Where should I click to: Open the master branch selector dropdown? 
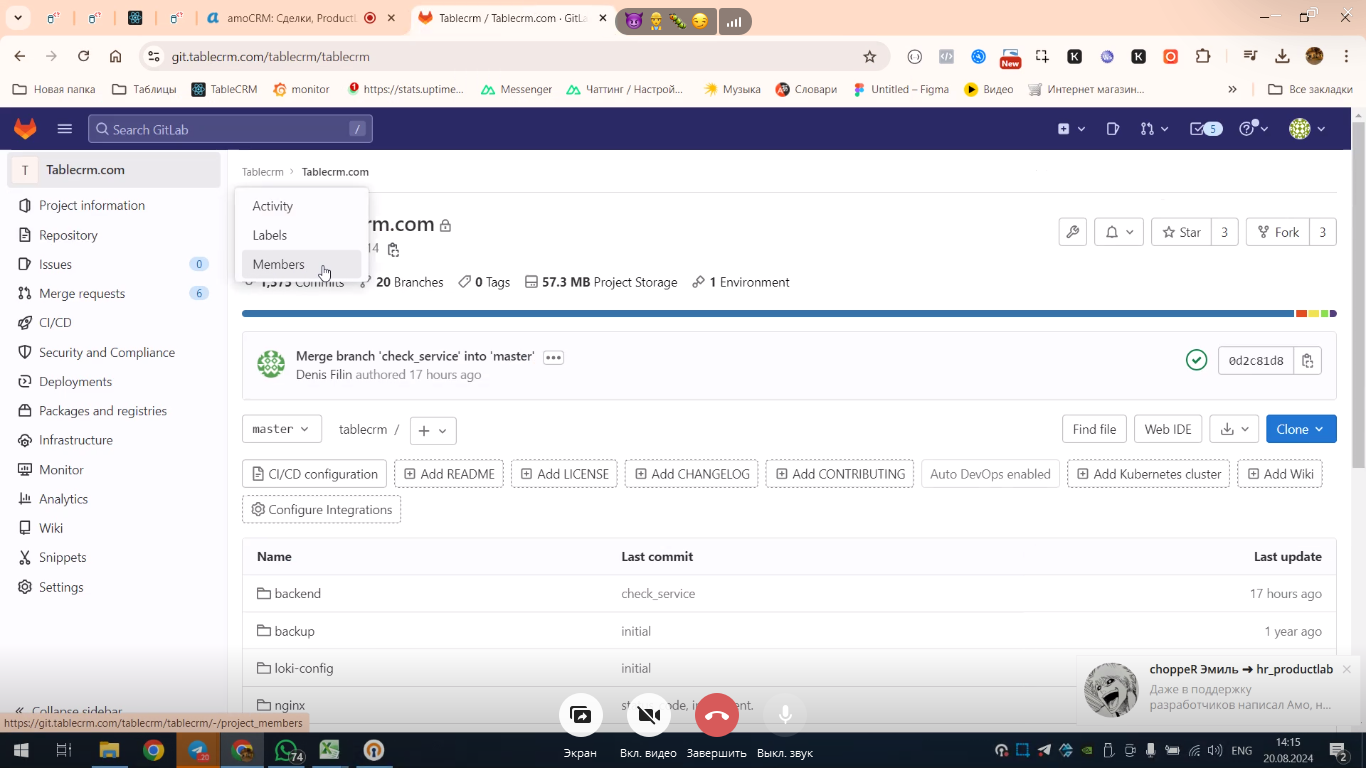(282, 429)
